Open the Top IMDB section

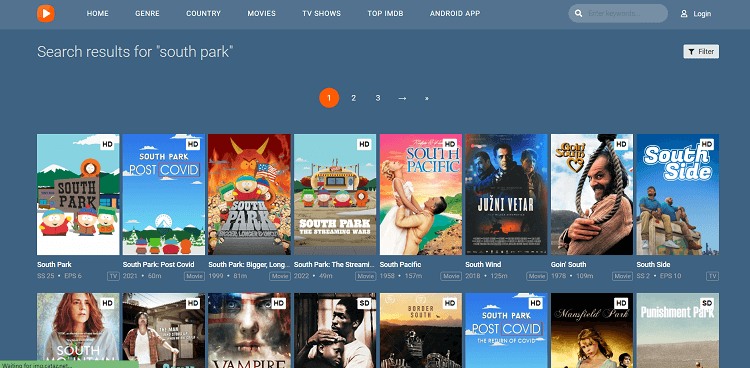(386, 13)
